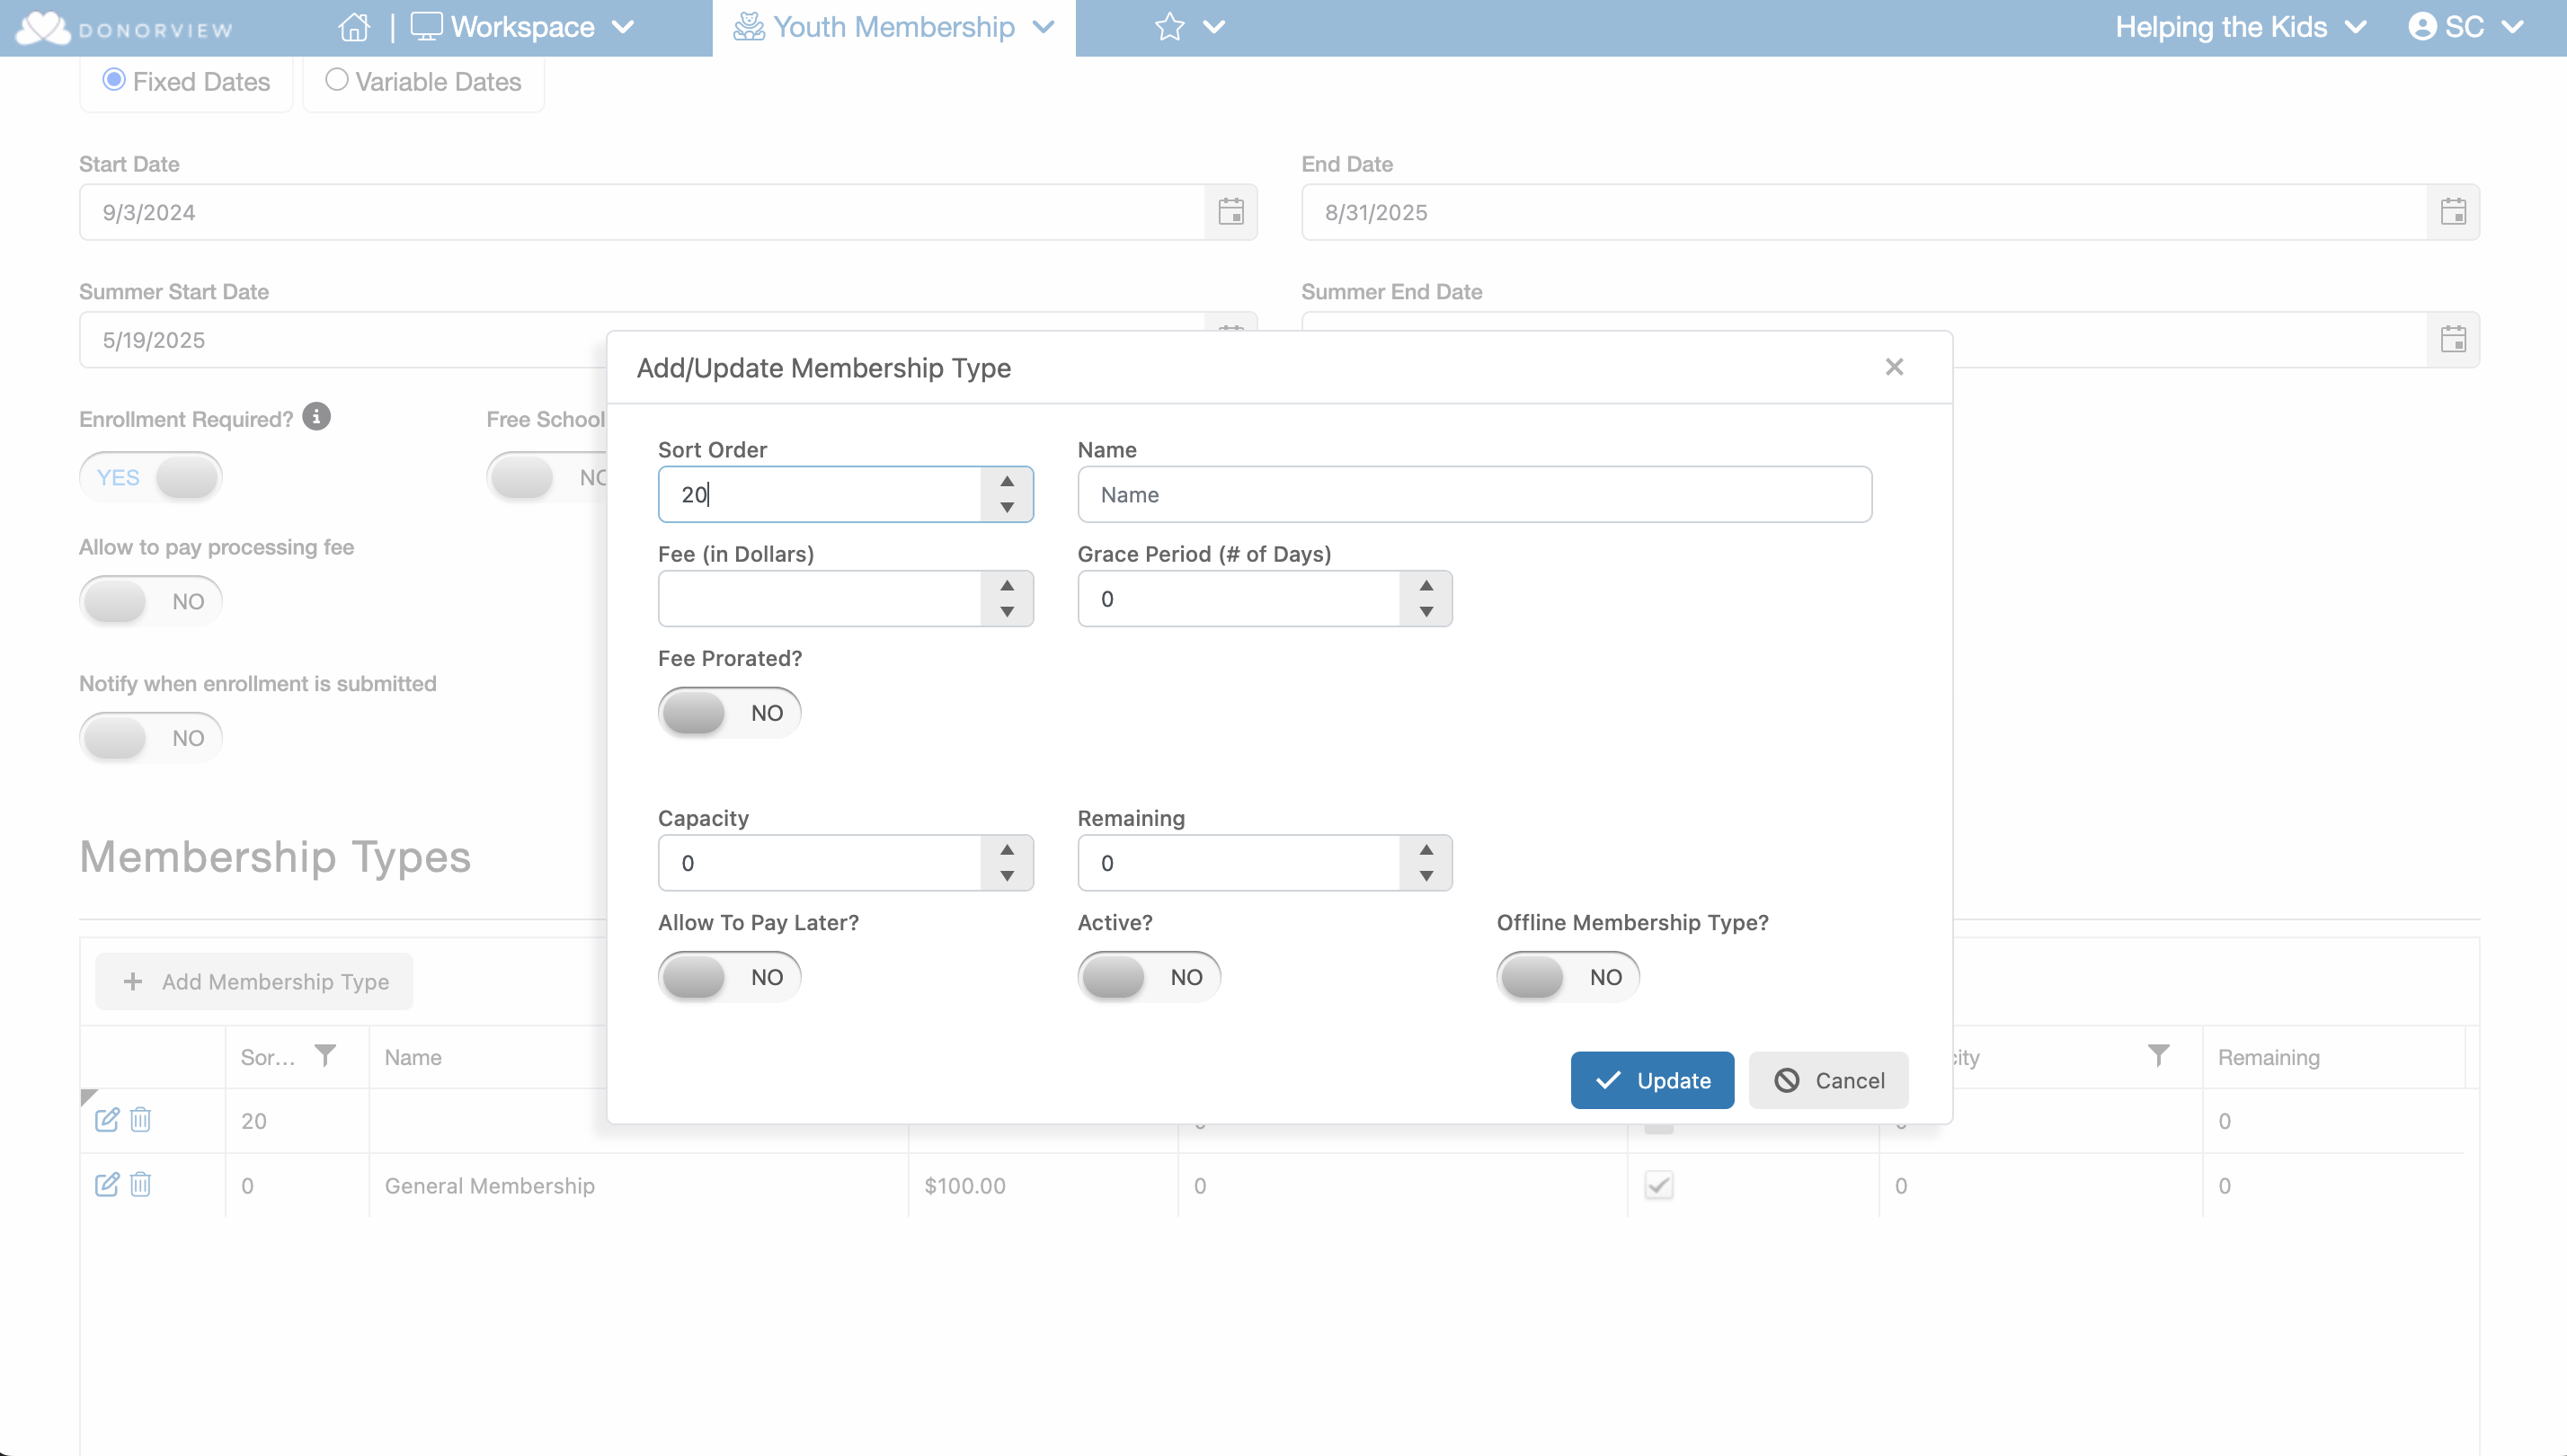Click the home icon in top bar
This screenshot has height=1456, width=2567.
pyautogui.click(x=354, y=27)
